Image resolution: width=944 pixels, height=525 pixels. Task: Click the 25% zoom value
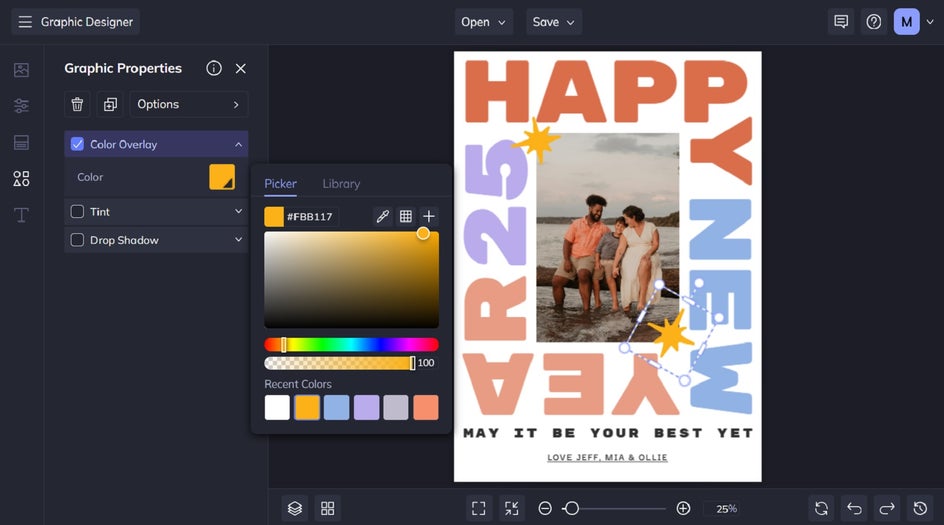tap(727, 509)
